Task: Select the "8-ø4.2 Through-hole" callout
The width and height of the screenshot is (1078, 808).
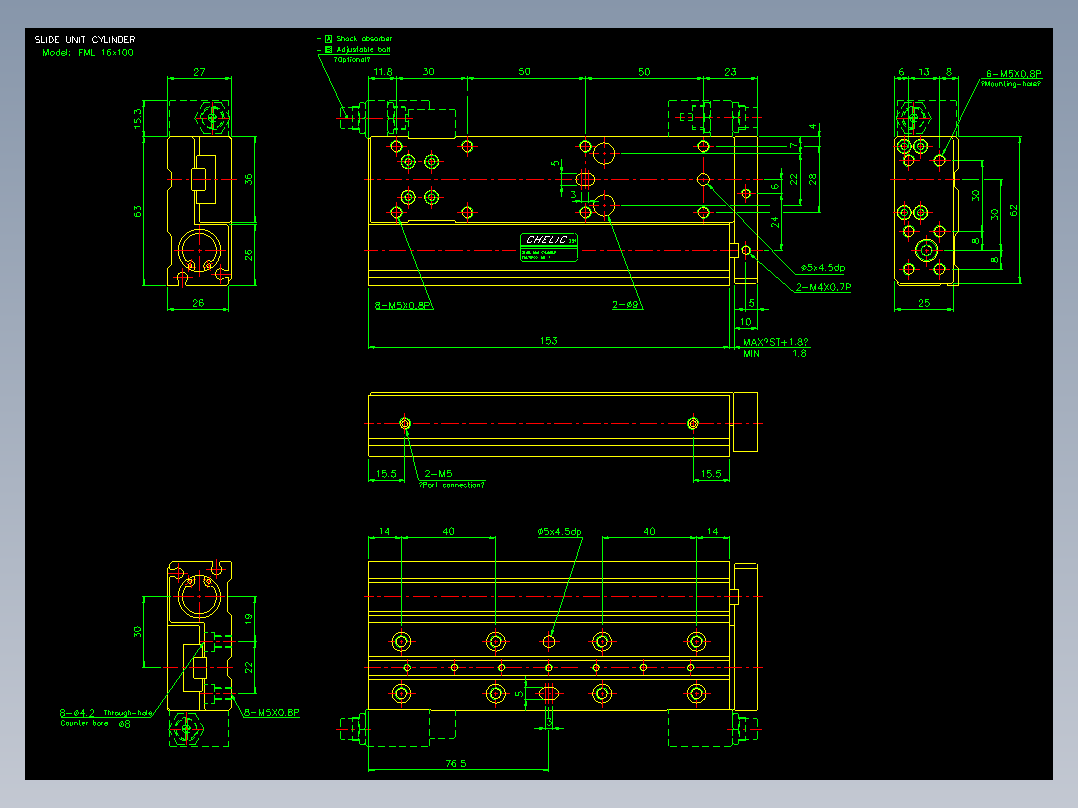Action: tap(106, 713)
